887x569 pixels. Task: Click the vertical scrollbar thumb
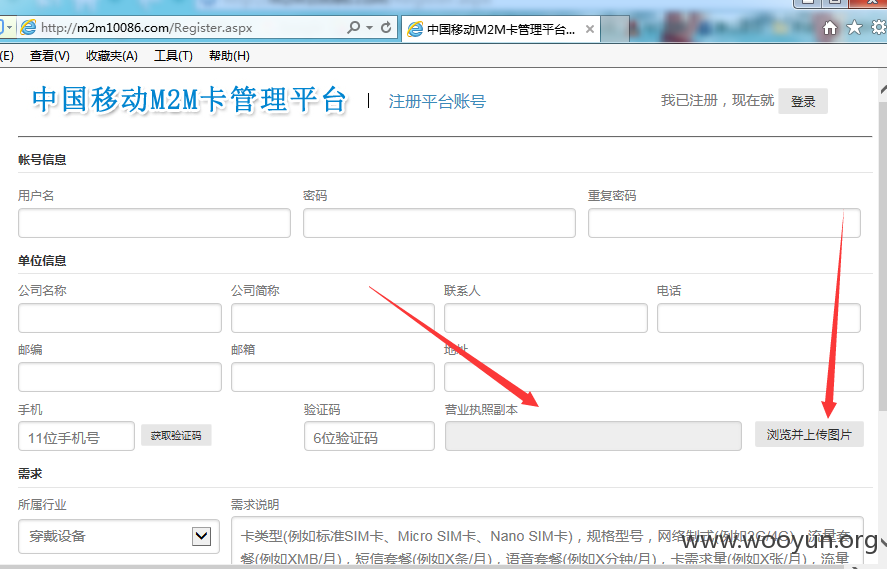click(x=882, y=255)
